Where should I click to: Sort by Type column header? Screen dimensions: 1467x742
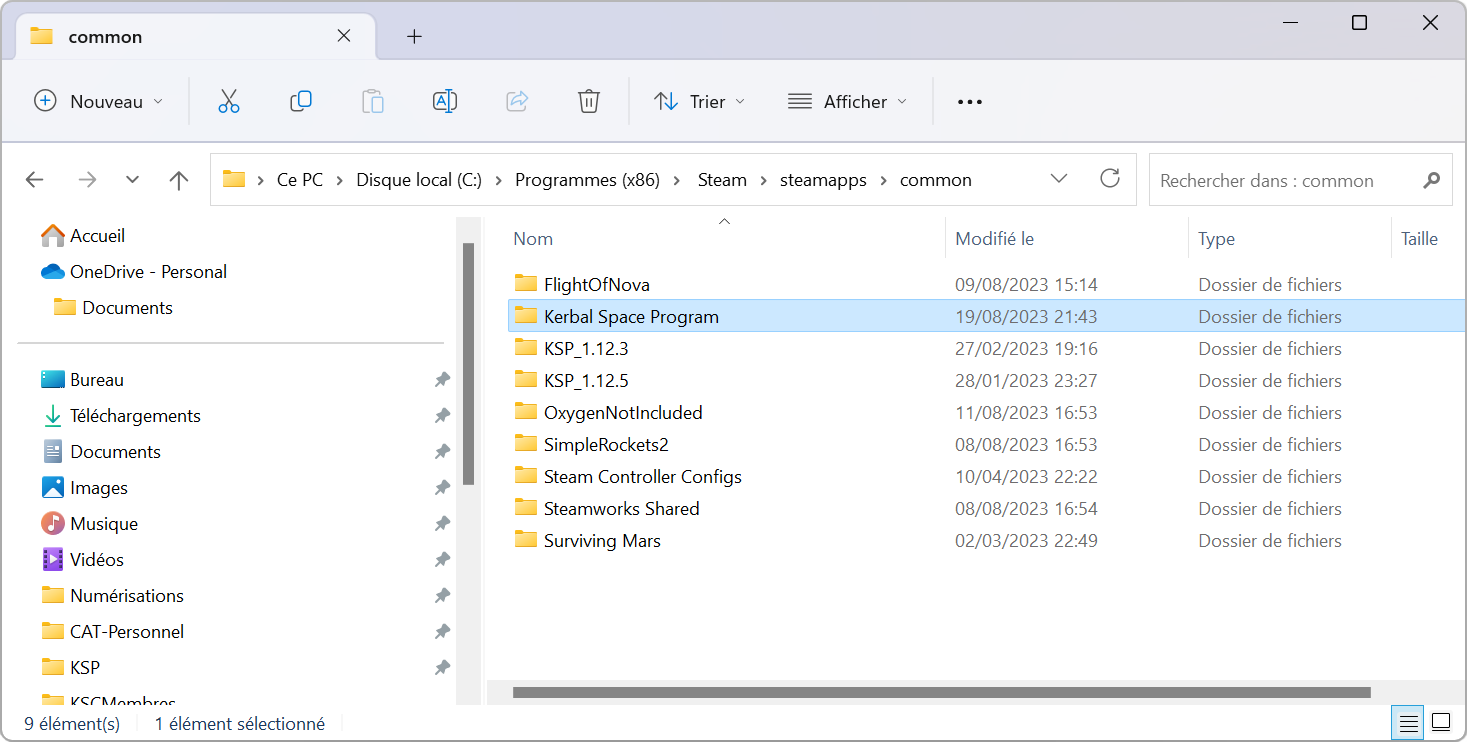click(1216, 239)
